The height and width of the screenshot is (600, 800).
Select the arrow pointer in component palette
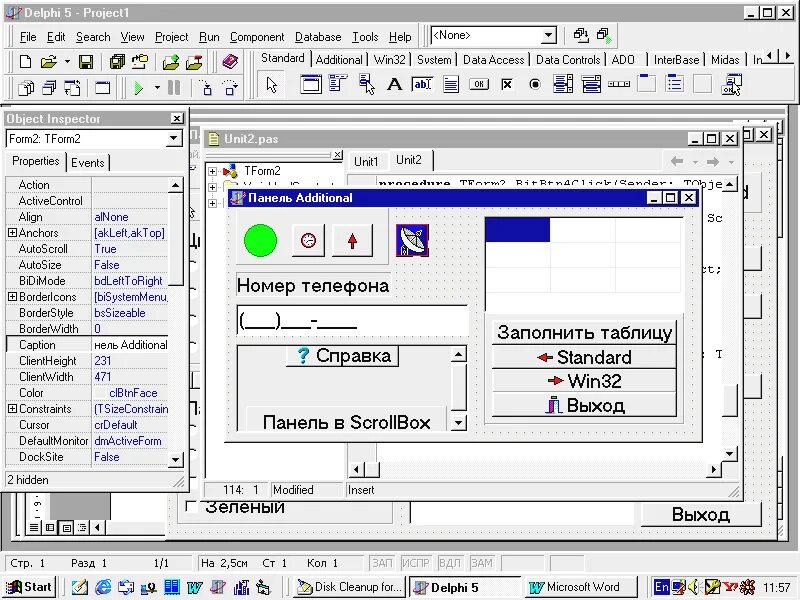[x=272, y=84]
